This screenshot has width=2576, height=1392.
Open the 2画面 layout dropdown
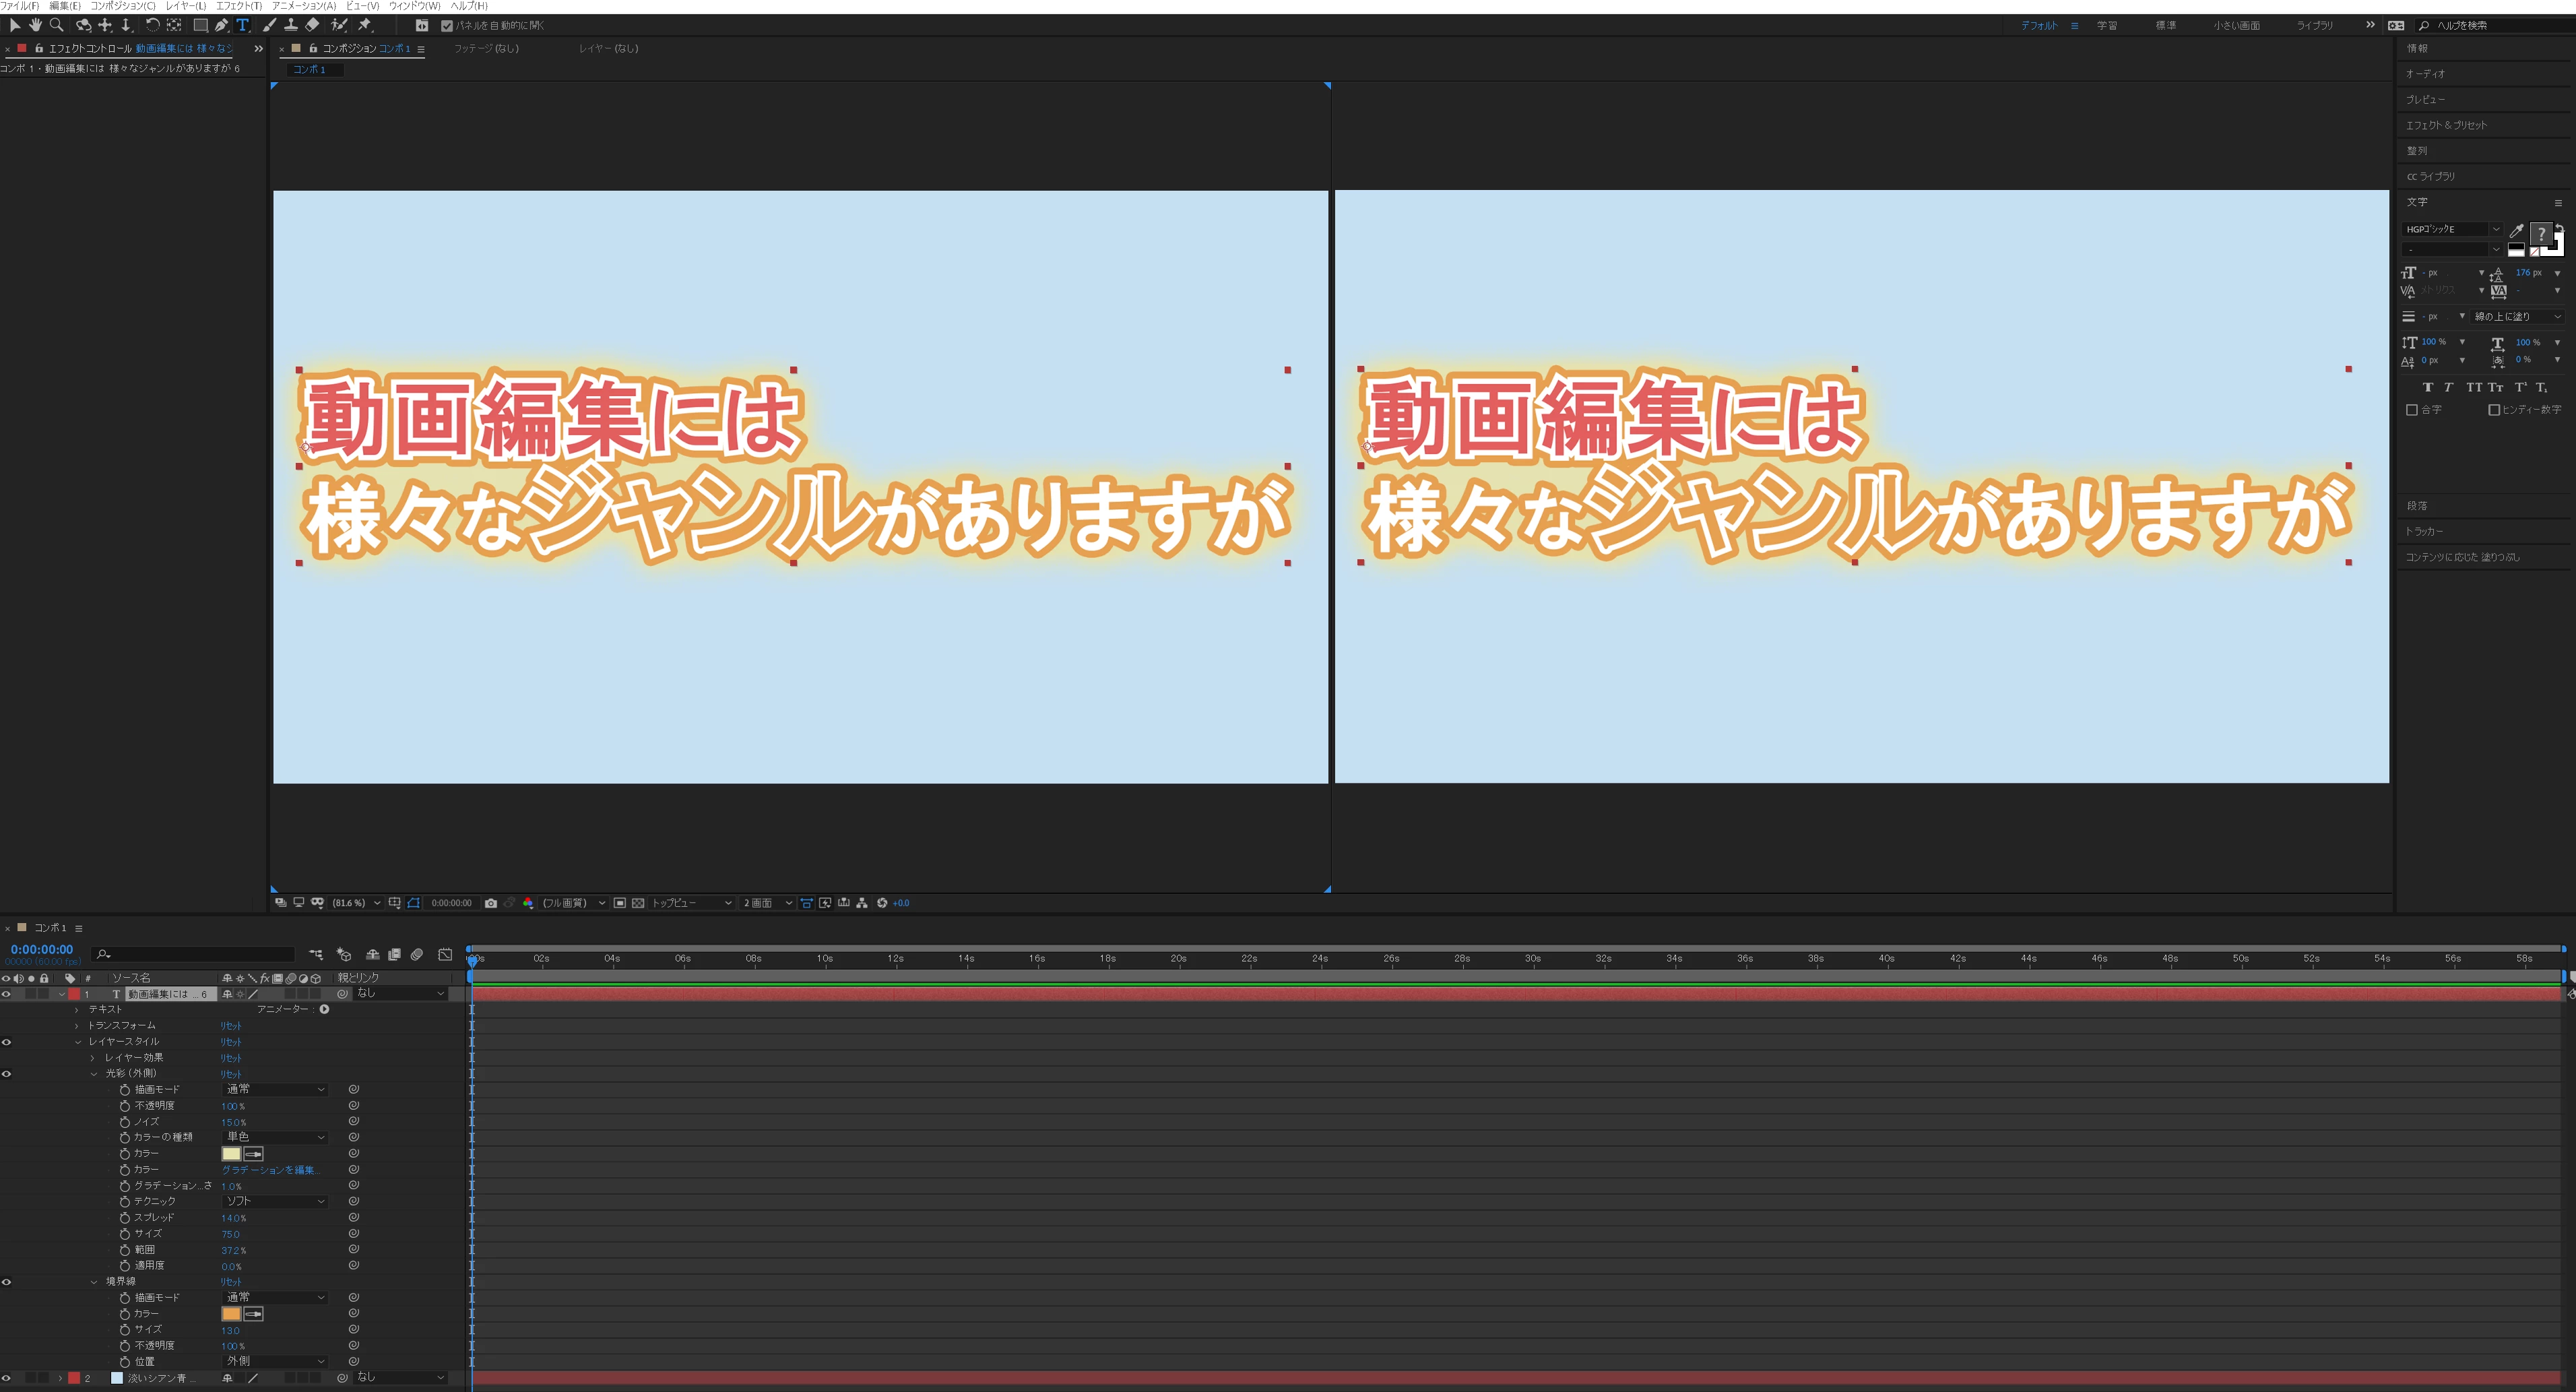point(767,903)
